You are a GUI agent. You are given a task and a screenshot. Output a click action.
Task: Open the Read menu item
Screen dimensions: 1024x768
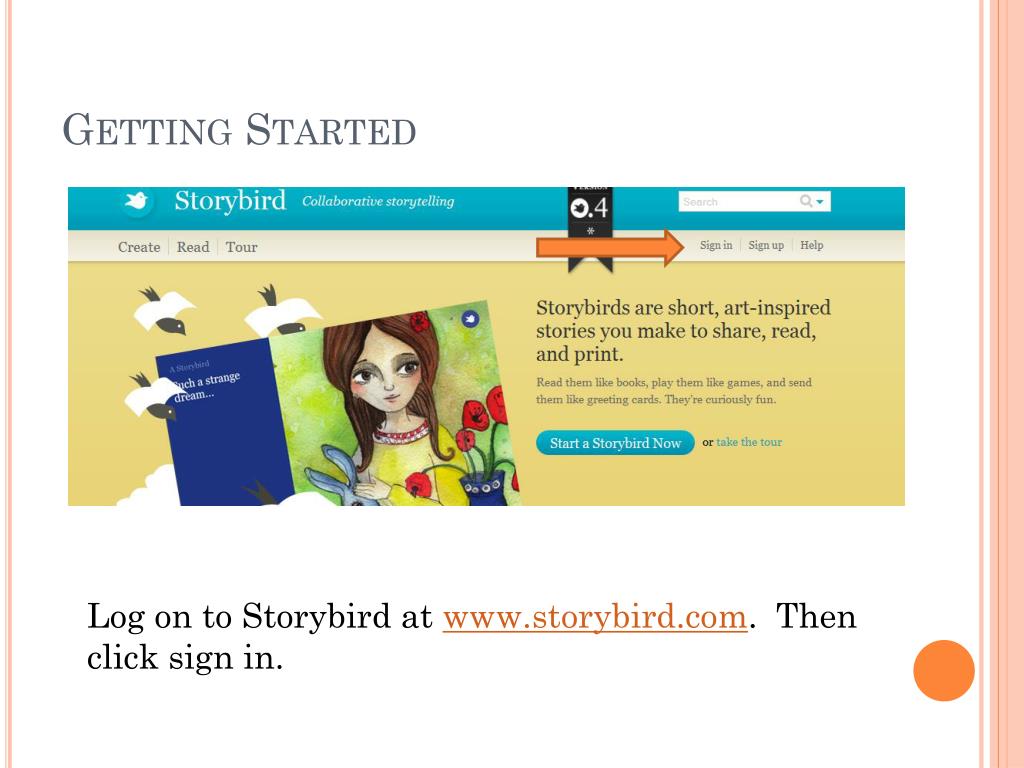coord(193,247)
